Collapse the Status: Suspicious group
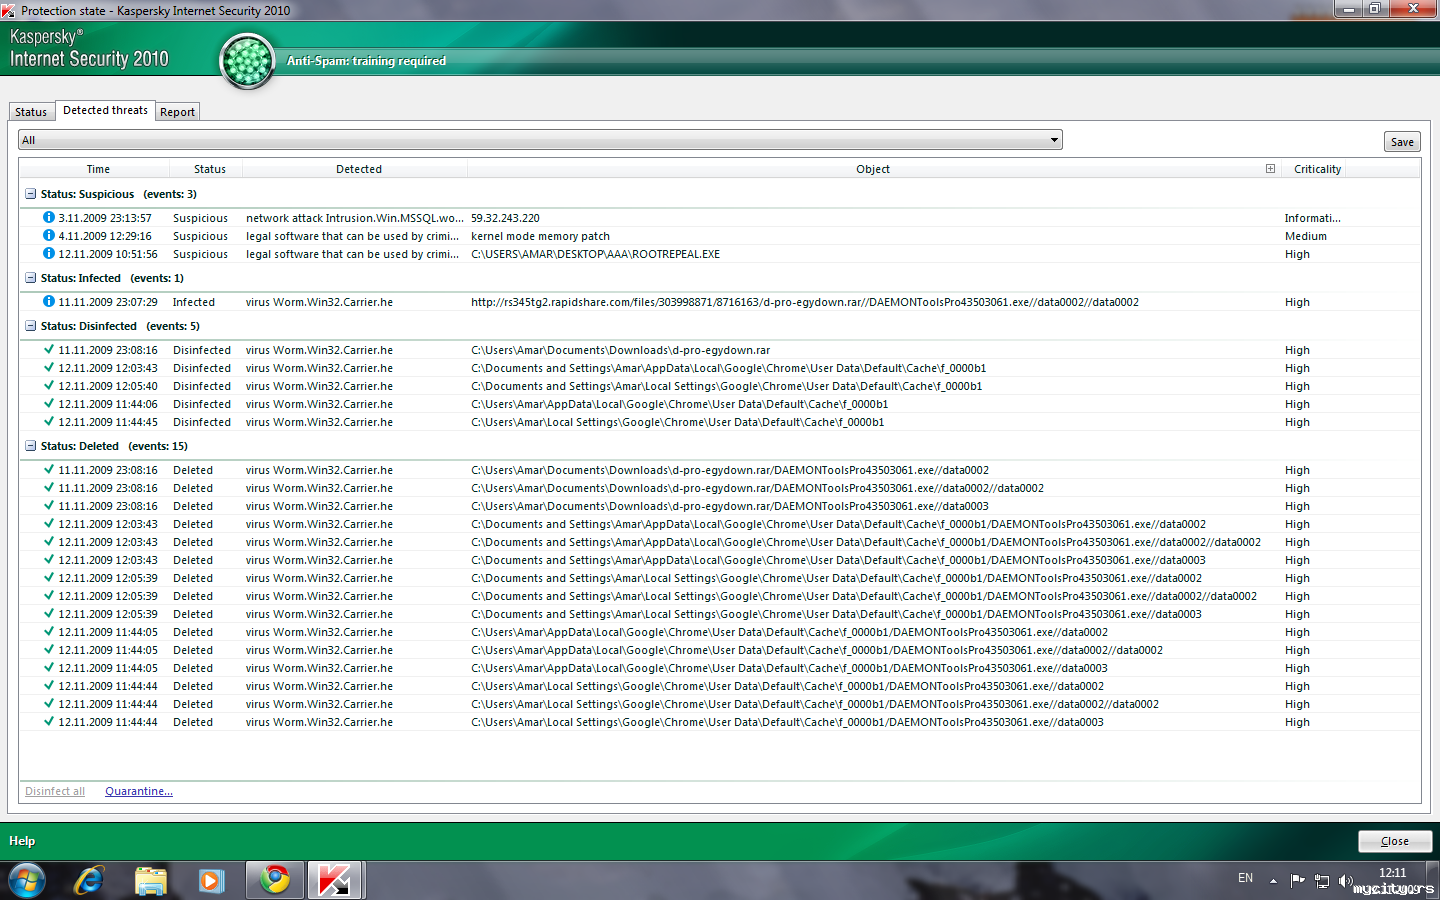This screenshot has width=1440, height=900. (x=30, y=194)
